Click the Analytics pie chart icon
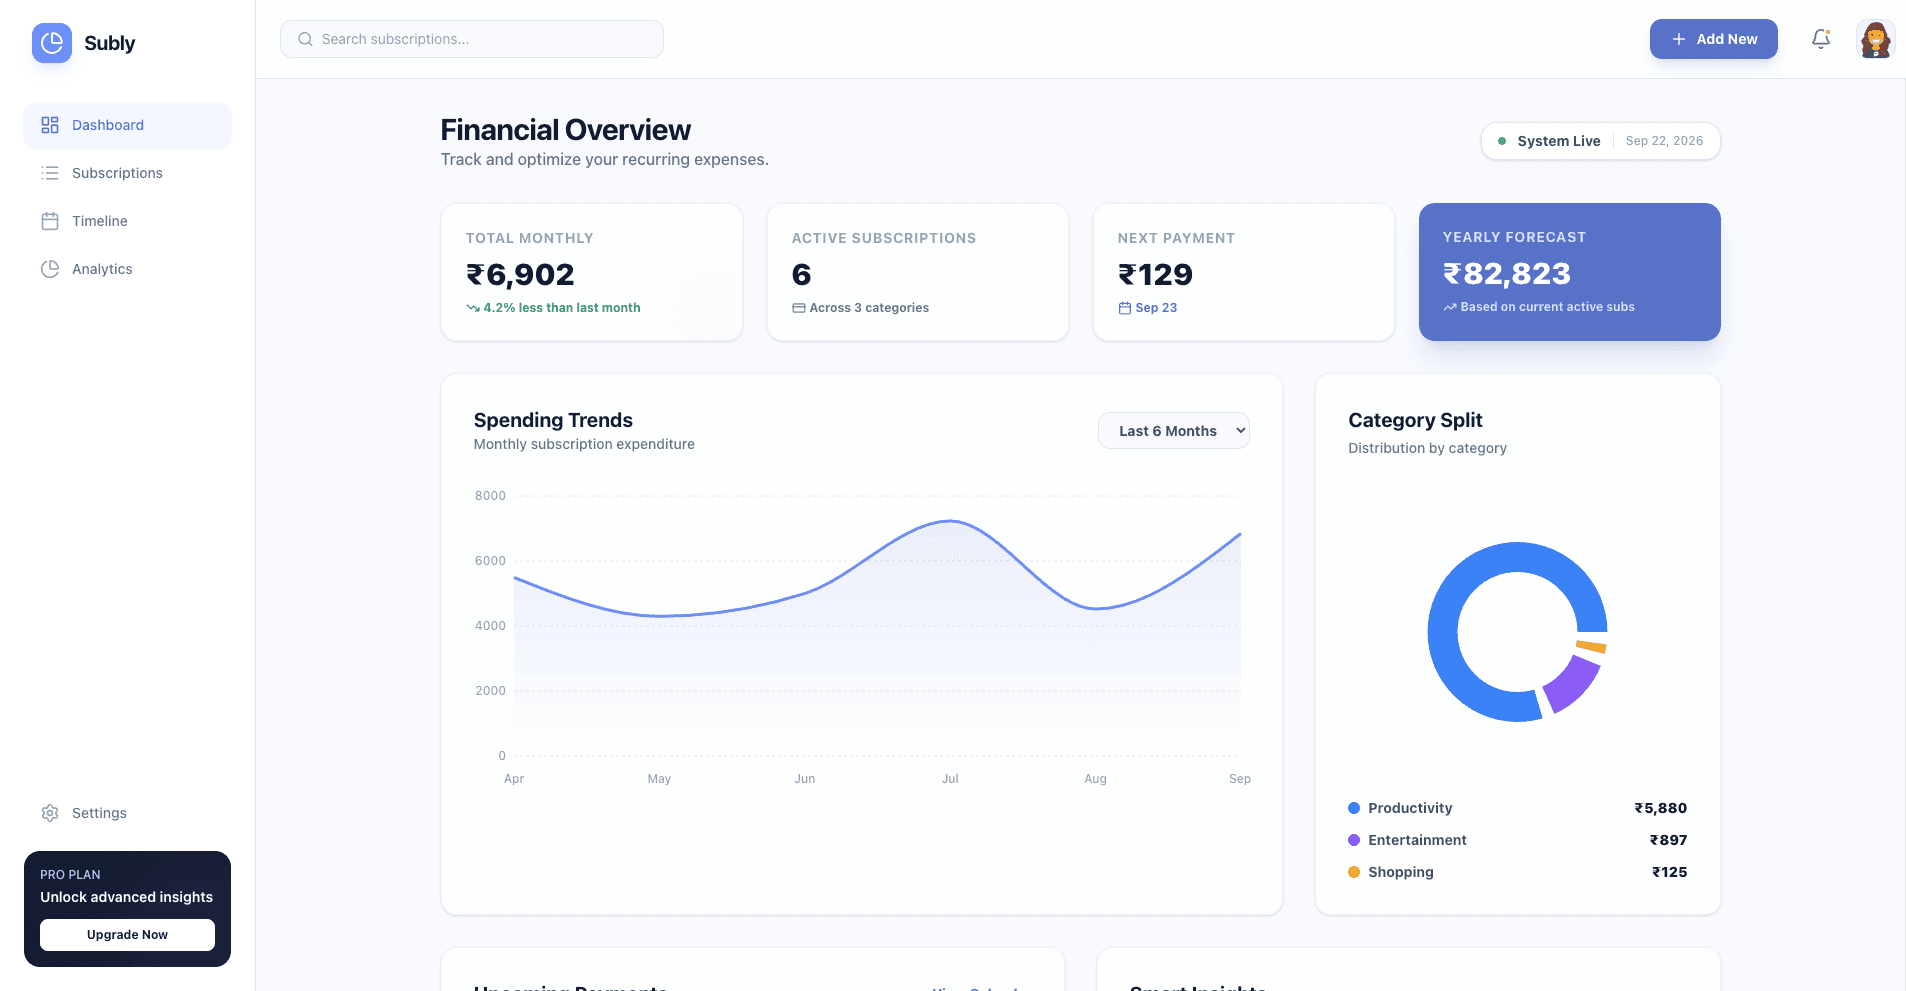The height and width of the screenshot is (991, 1906). 50,269
